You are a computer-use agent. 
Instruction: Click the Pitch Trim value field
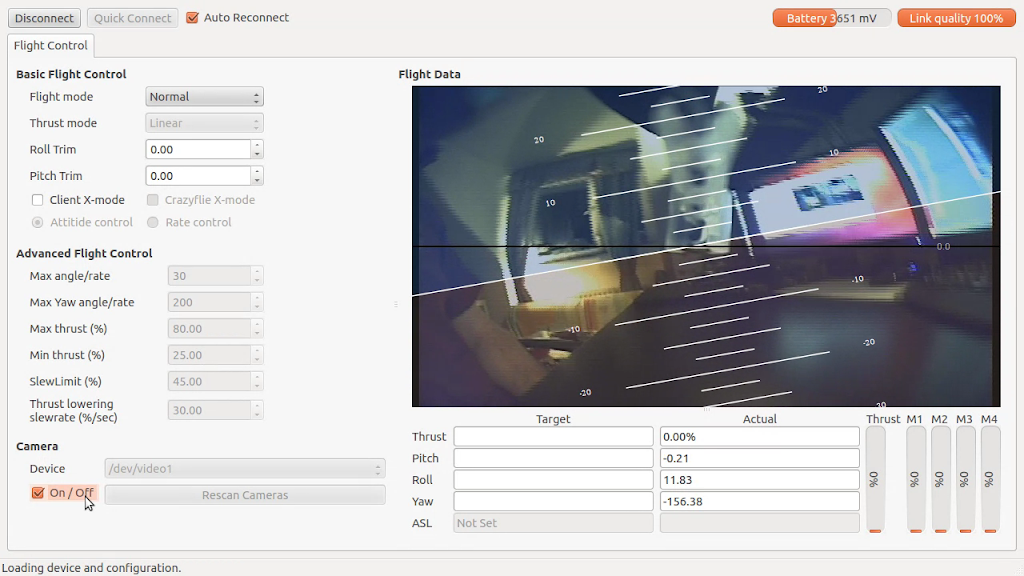[198, 176]
